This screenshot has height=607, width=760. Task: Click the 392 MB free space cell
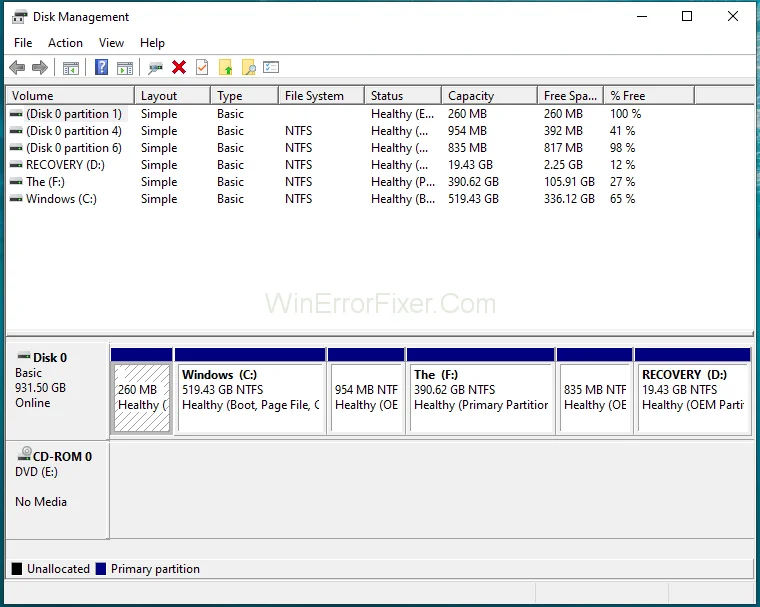pyautogui.click(x=563, y=131)
